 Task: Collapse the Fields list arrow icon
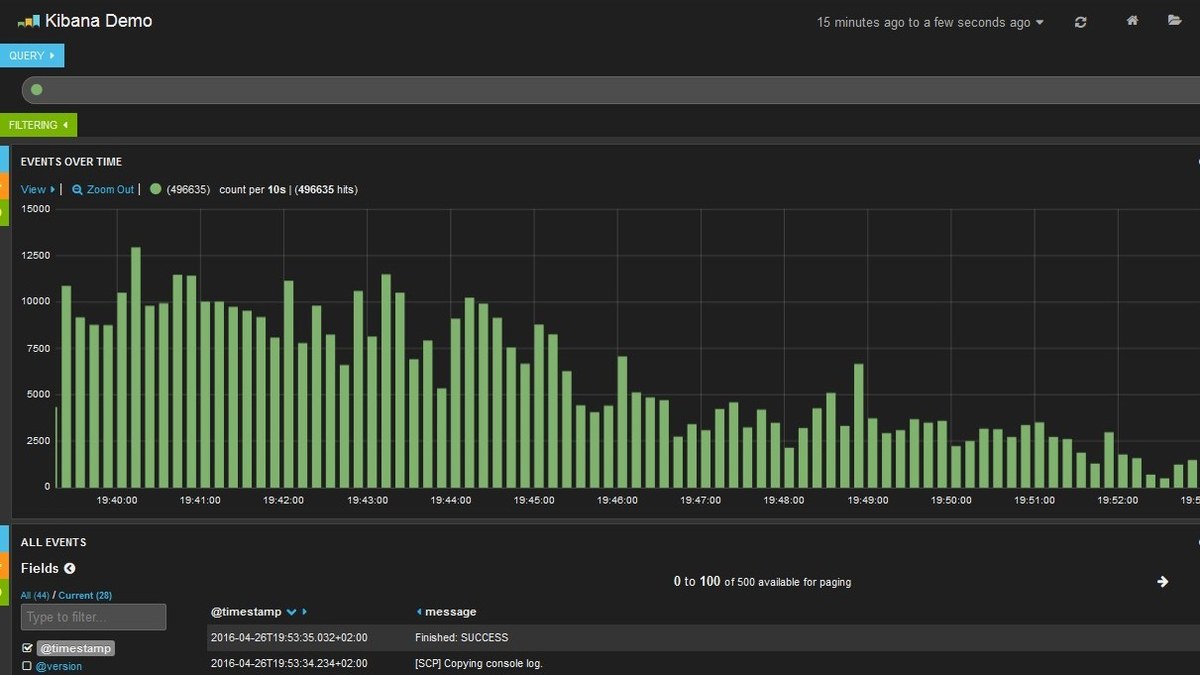pyautogui.click(x=70, y=568)
